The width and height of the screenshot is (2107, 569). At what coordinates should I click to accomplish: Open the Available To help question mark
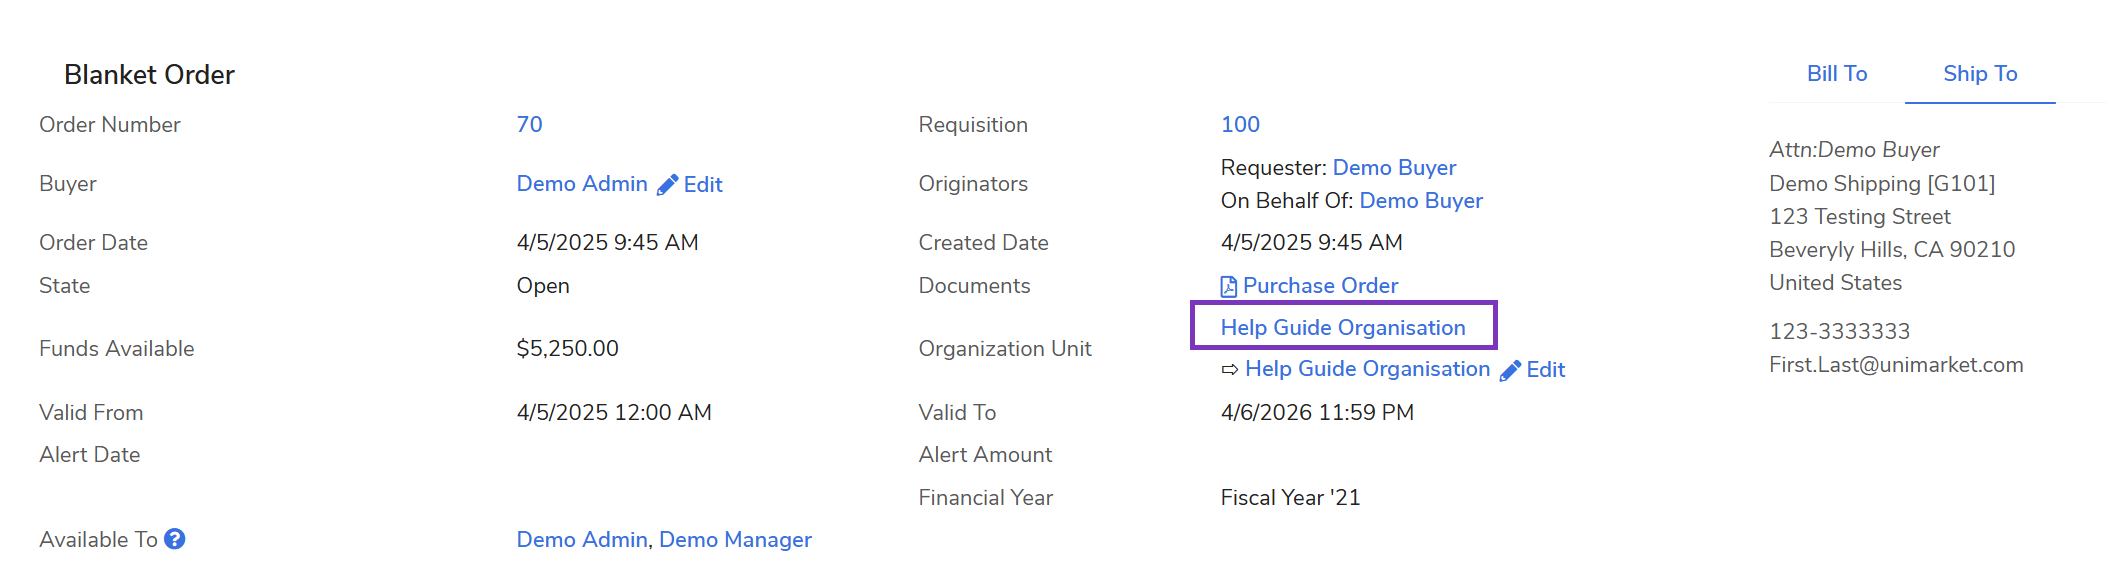175,539
